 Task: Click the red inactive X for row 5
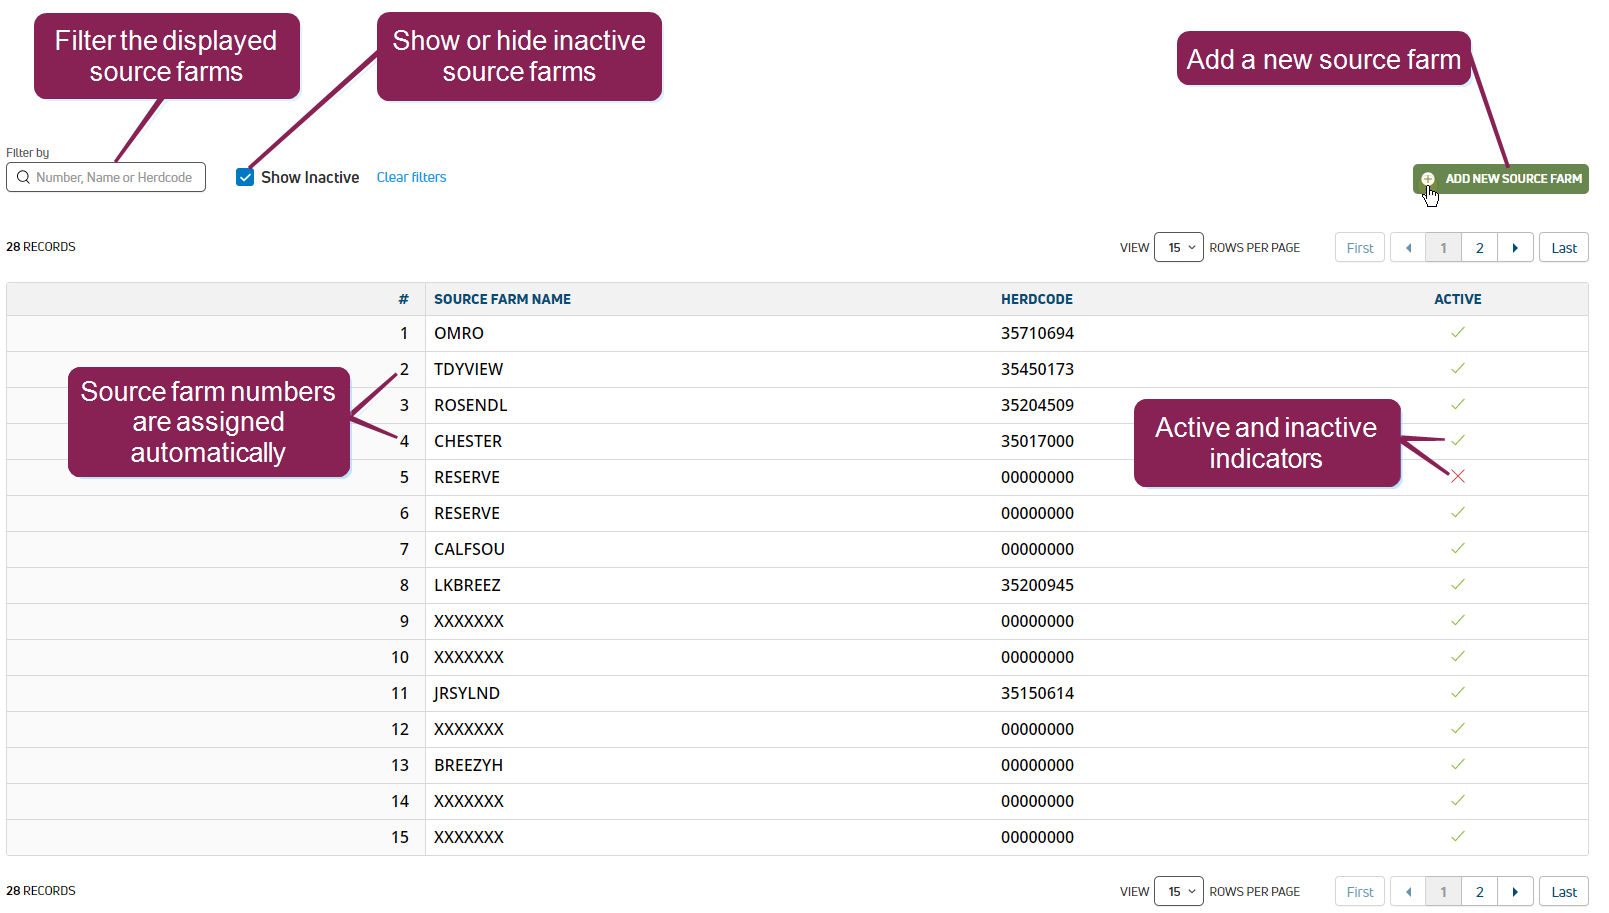pos(1457,477)
